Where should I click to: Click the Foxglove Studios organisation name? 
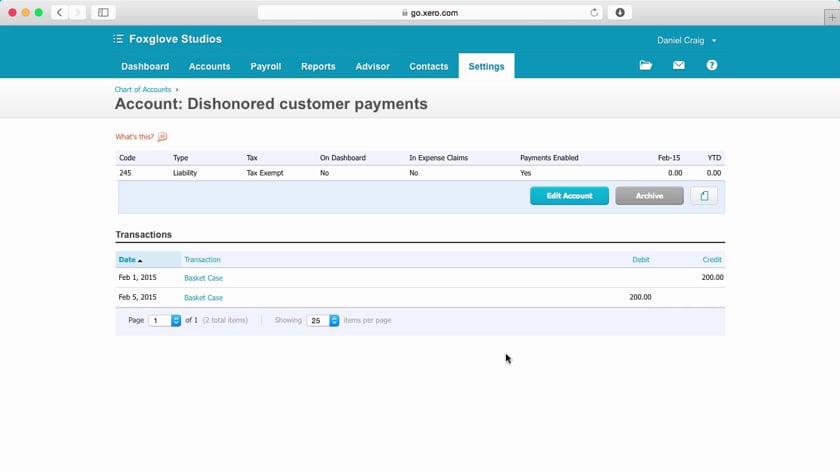point(175,39)
